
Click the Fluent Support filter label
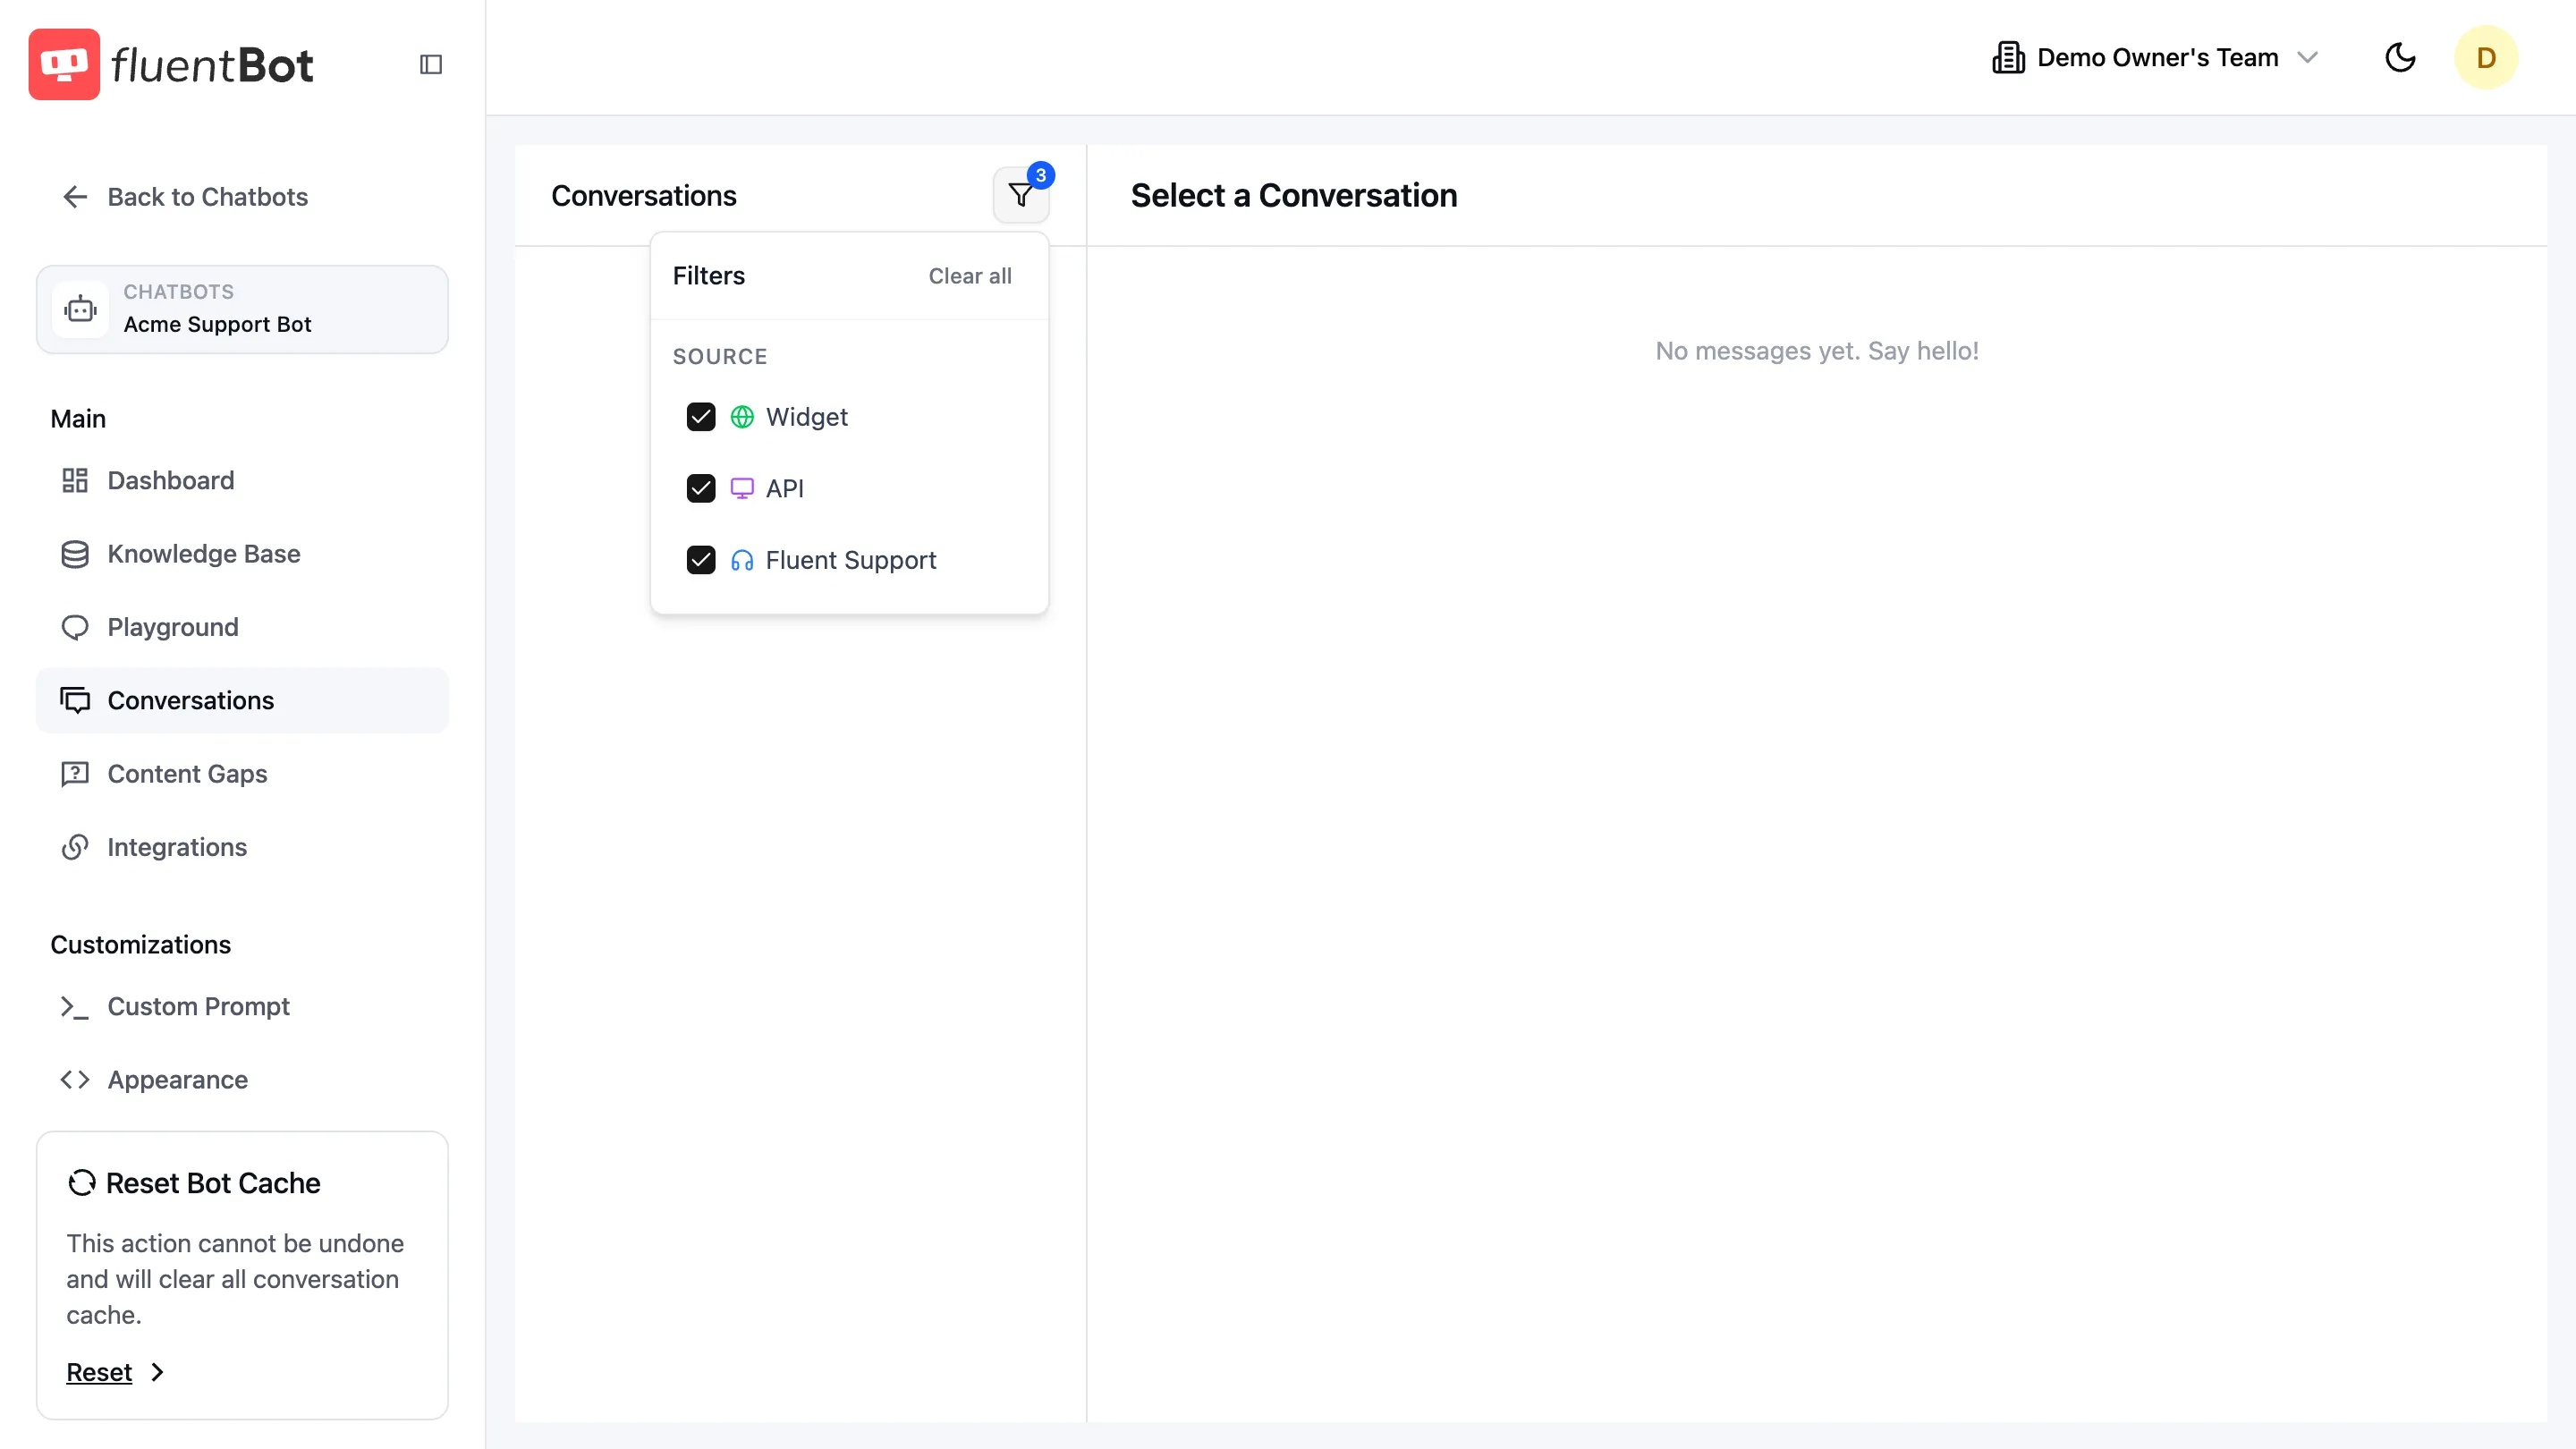point(851,560)
